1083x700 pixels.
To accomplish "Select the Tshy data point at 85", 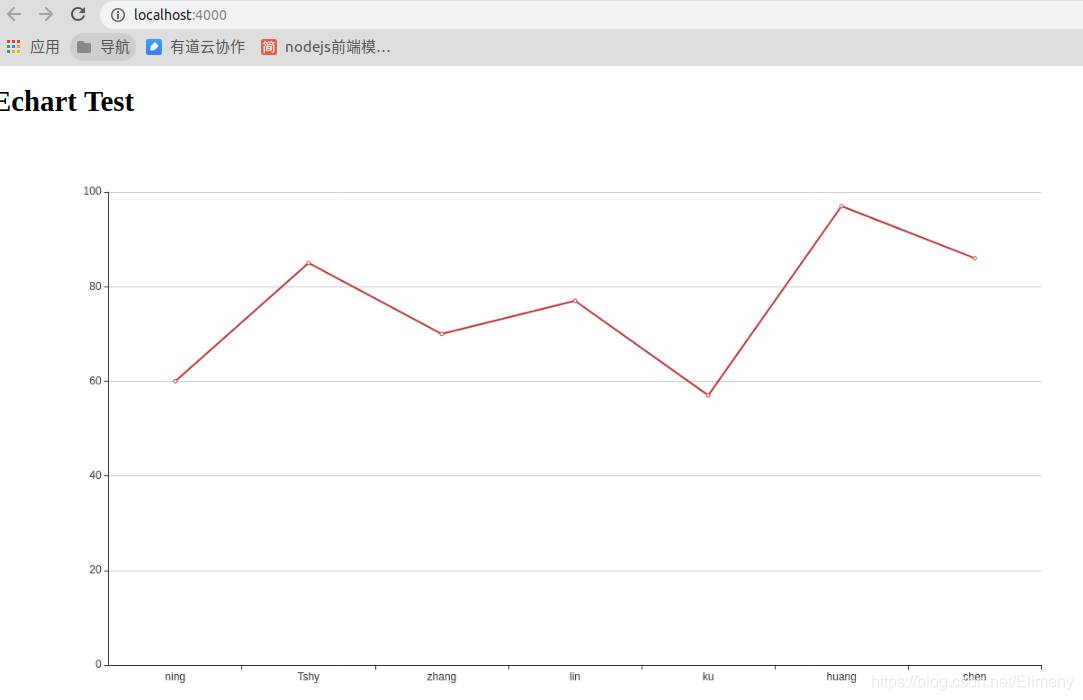I will click(x=309, y=263).
